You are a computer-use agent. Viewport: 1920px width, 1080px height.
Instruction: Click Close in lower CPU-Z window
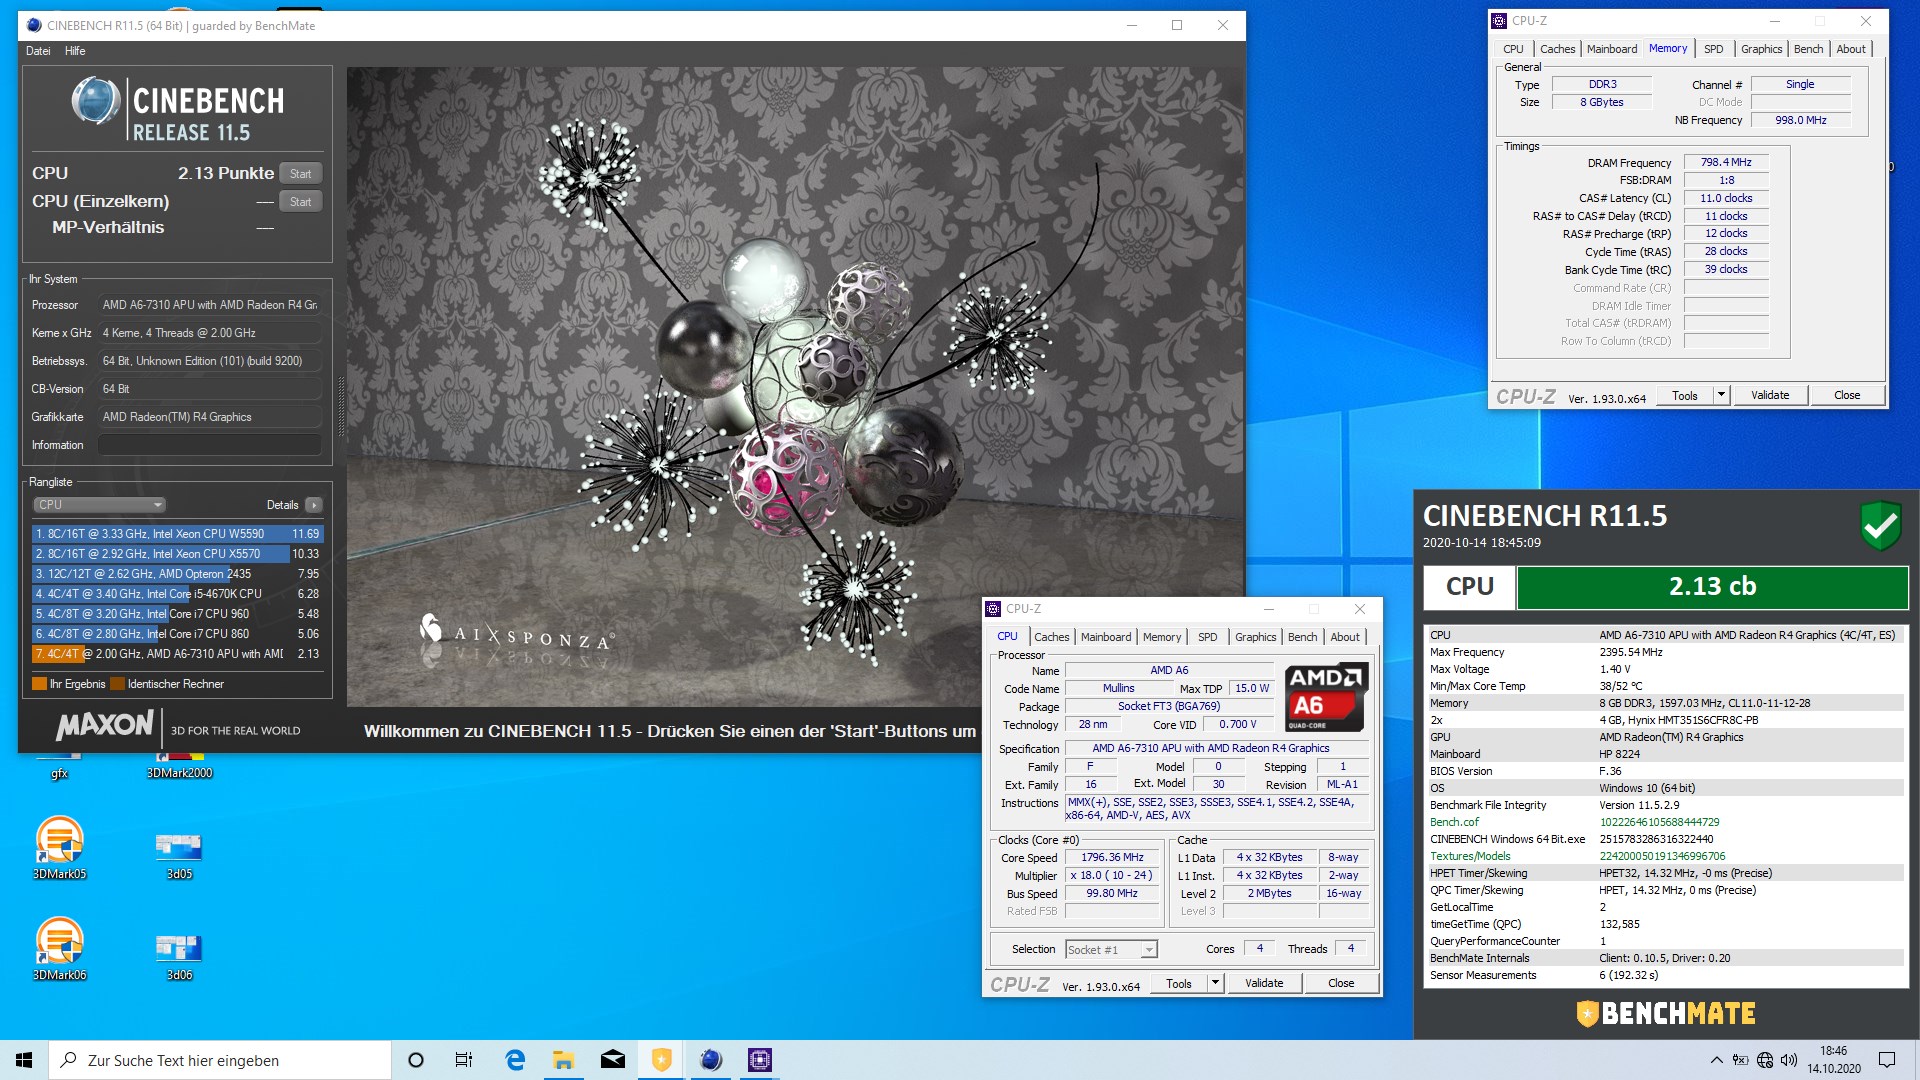pyautogui.click(x=1341, y=984)
